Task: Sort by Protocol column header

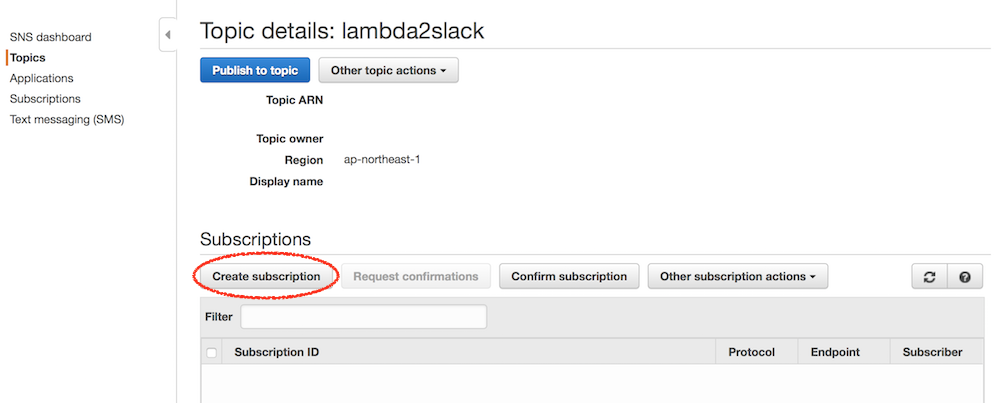Action: 752,352
